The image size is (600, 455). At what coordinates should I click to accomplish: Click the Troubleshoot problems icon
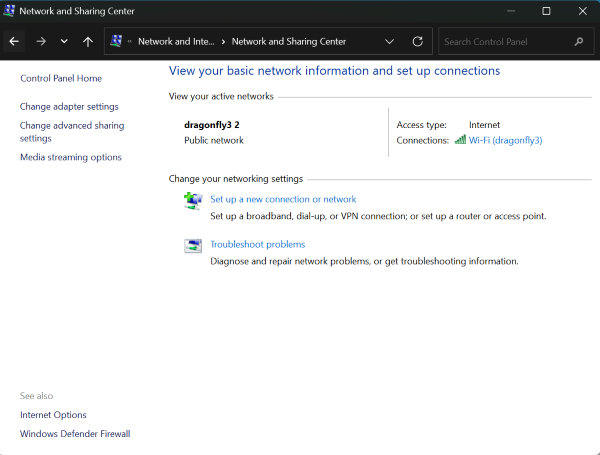193,246
